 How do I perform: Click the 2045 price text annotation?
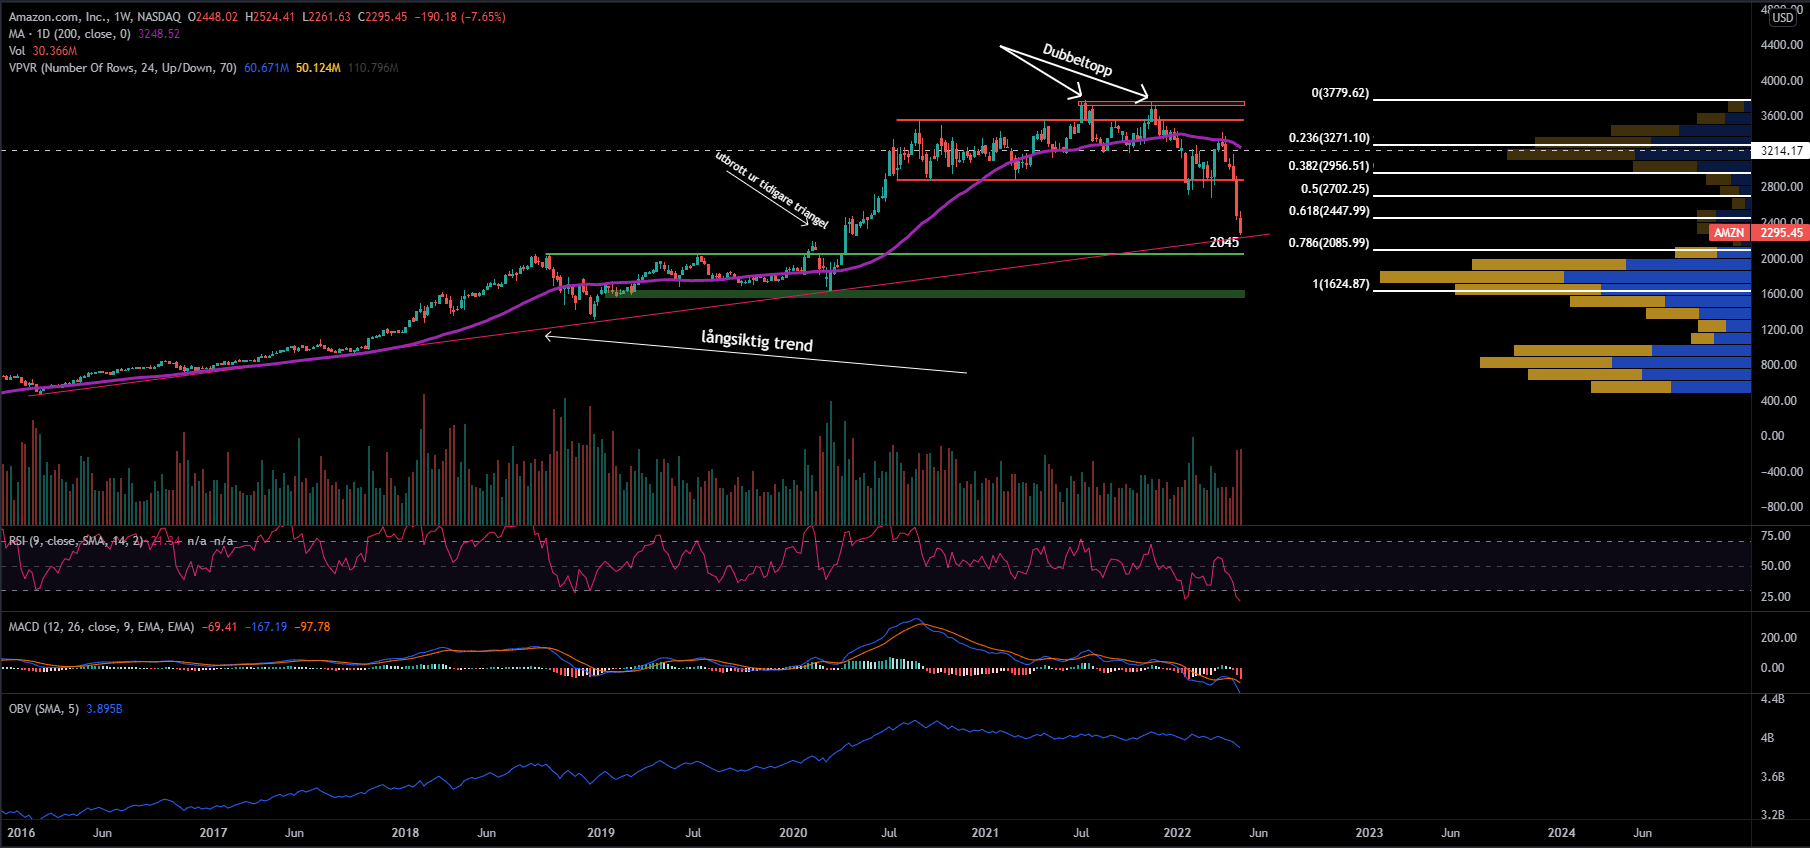click(1224, 242)
